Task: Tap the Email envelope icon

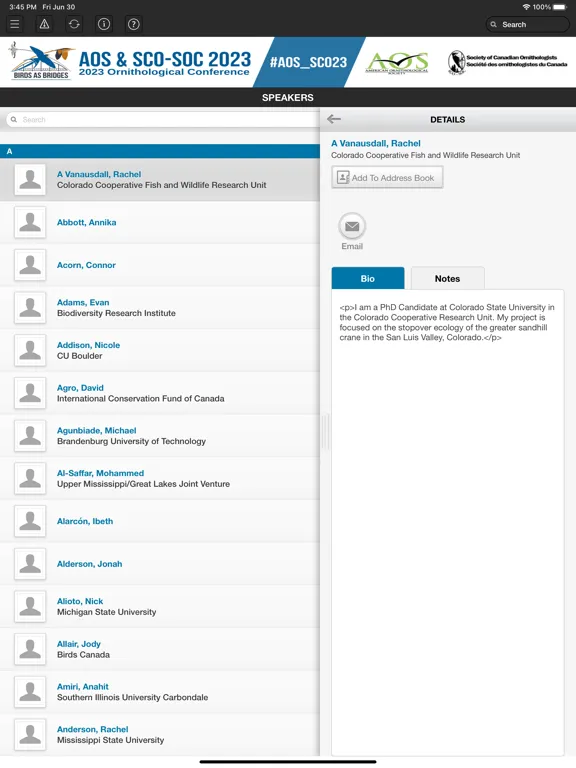Action: click(352, 226)
